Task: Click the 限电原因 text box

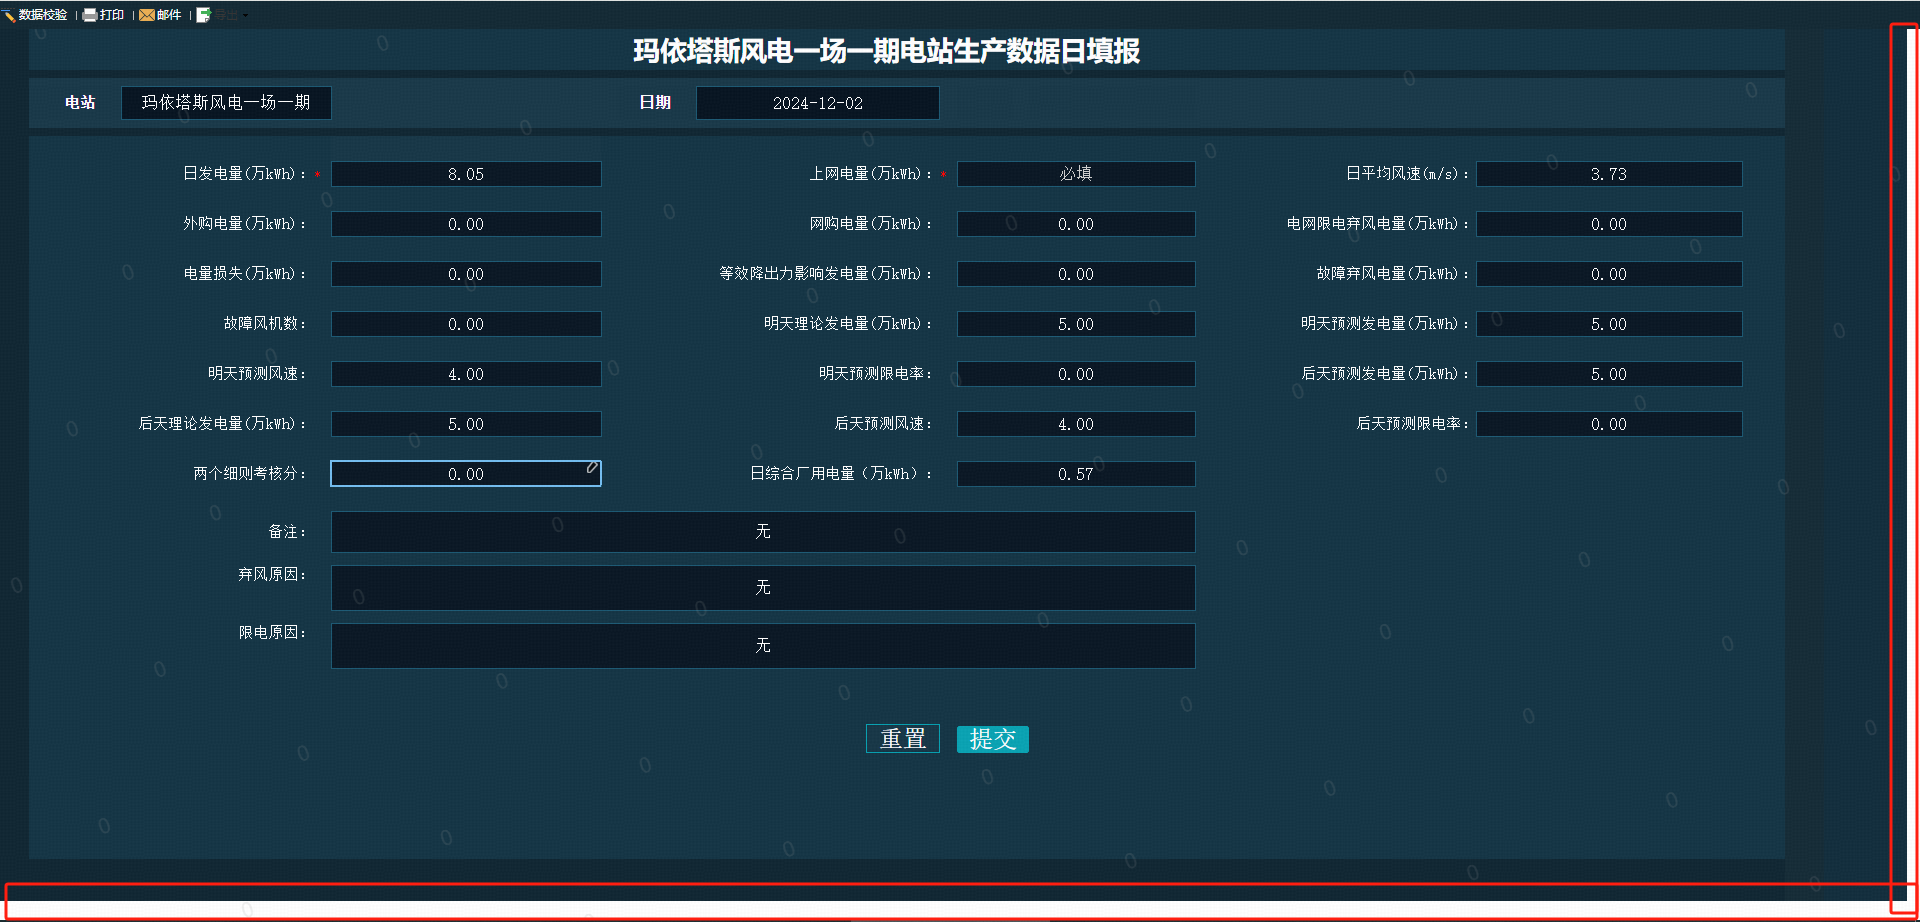Action: (x=763, y=646)
